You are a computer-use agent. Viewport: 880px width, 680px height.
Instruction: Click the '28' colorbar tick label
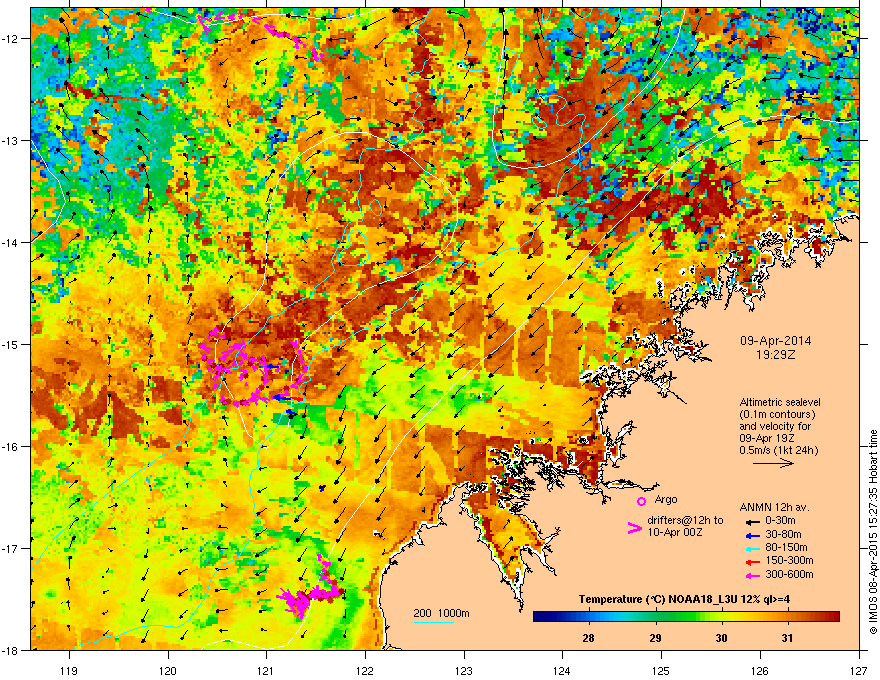pos(588,638)
